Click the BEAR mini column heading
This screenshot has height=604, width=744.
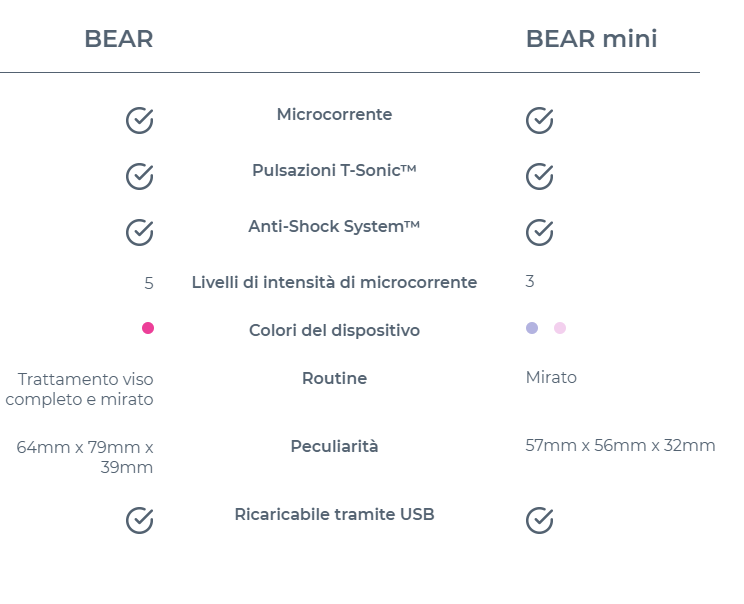[591, 39]
